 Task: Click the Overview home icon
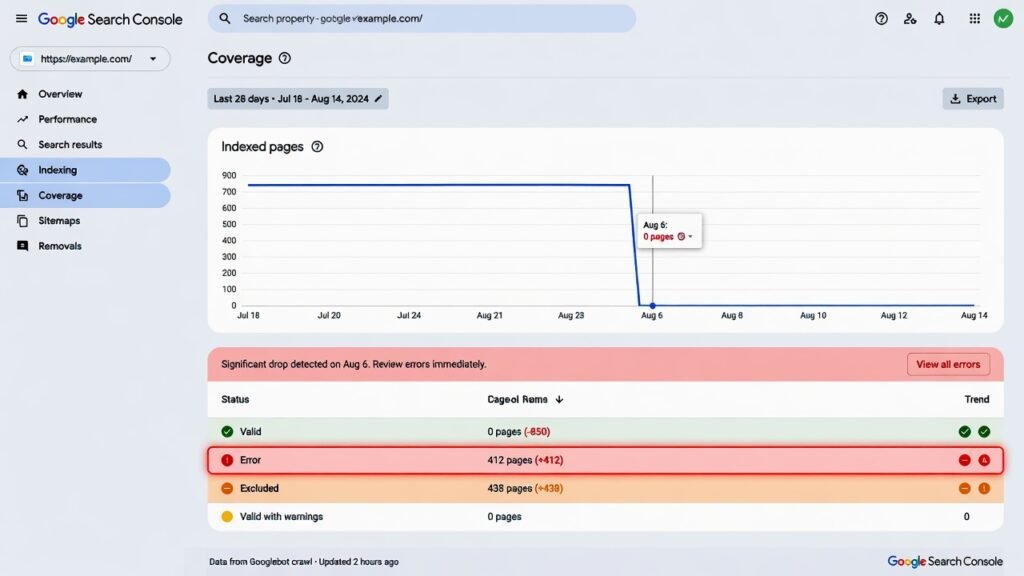[22, 94]
